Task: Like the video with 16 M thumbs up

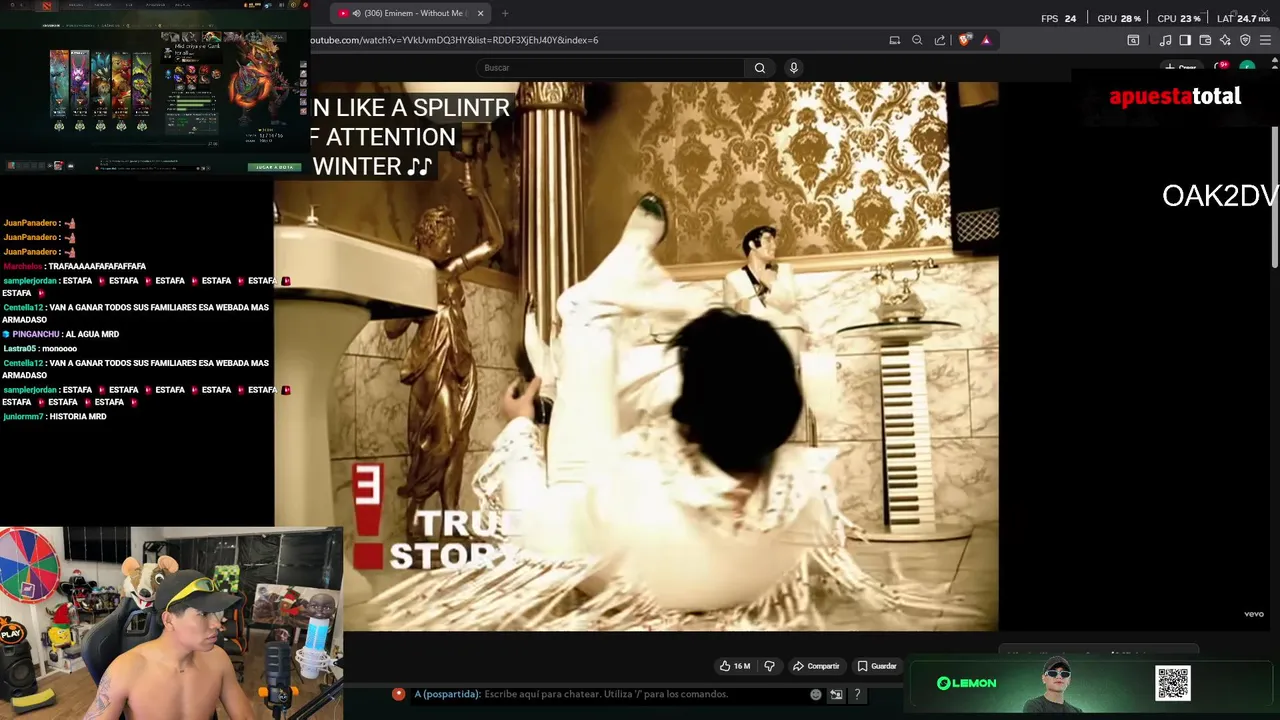Action: point(735,666)
